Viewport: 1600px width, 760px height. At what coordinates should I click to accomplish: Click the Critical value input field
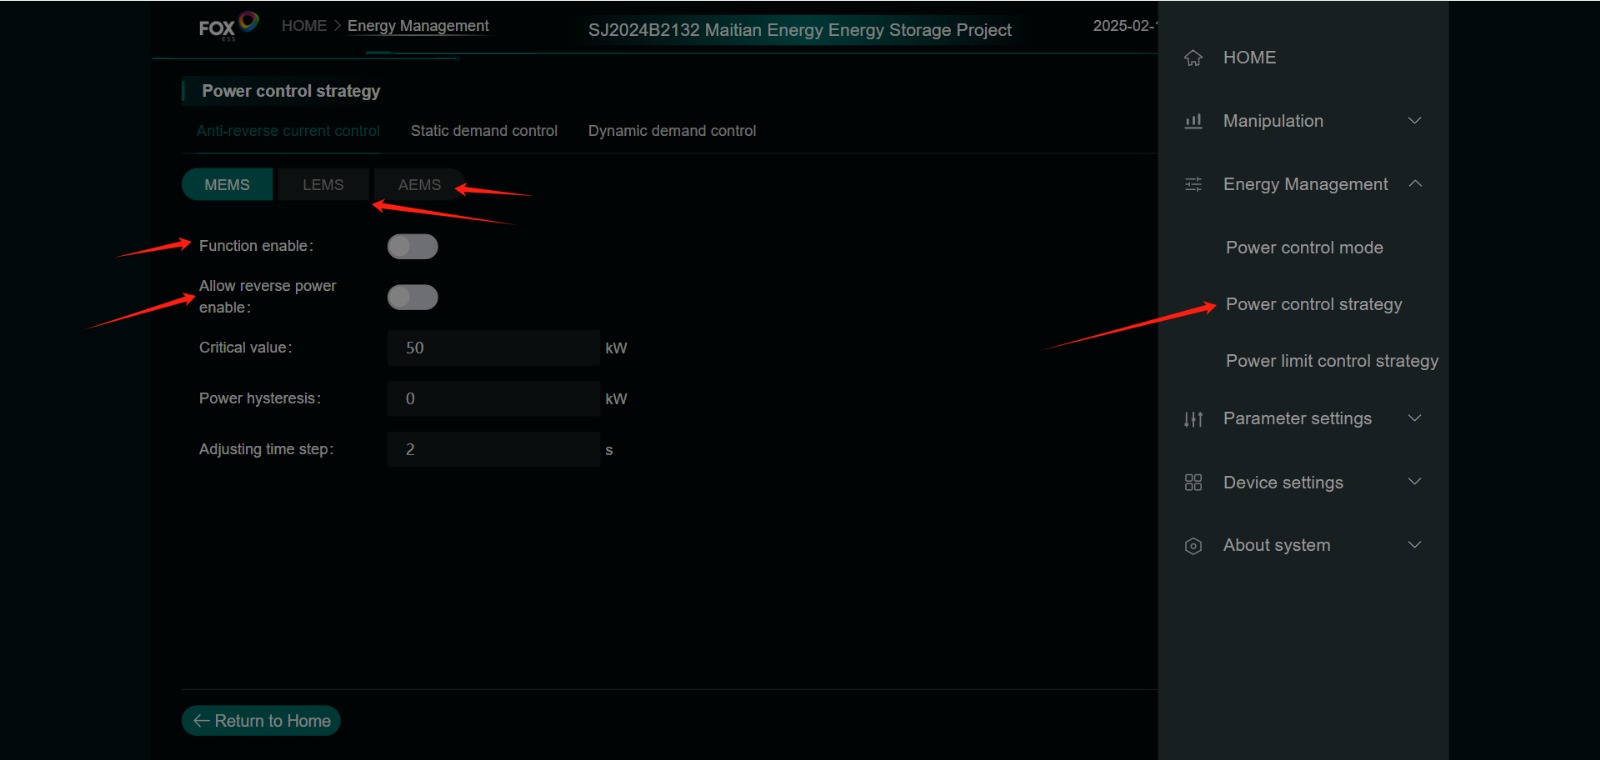[493, 348]
